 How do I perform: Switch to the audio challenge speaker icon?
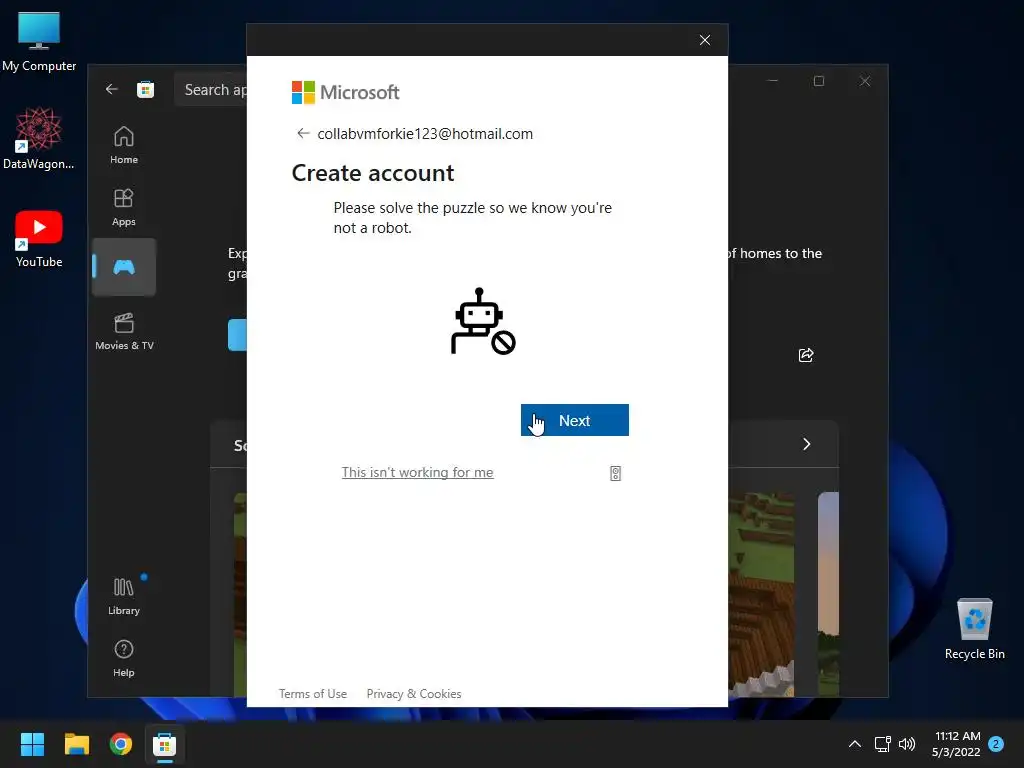[615, 473]
